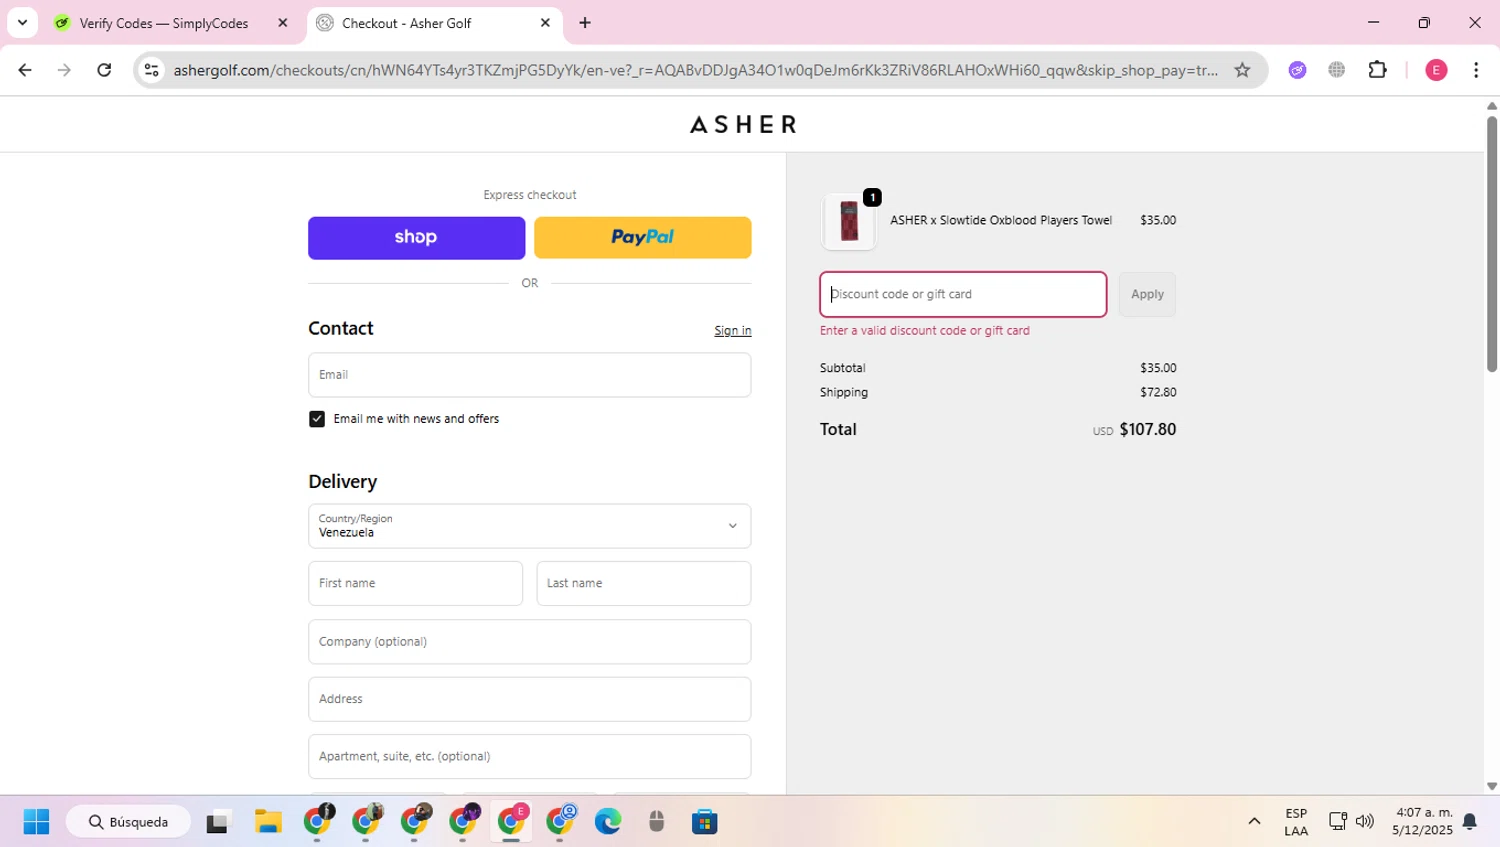Screen dimensions: 1500x847
Task: Pay with PayPal express button
Action: point(642,238)
